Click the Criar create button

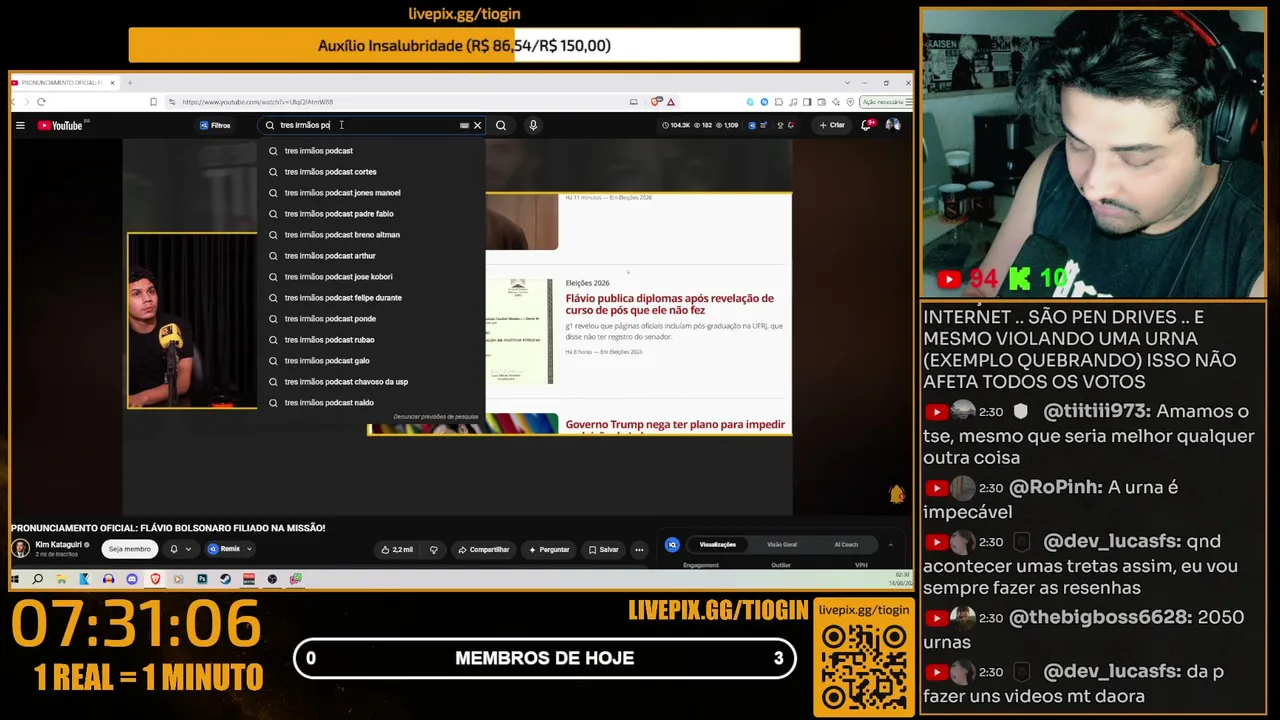pos(832,125)
